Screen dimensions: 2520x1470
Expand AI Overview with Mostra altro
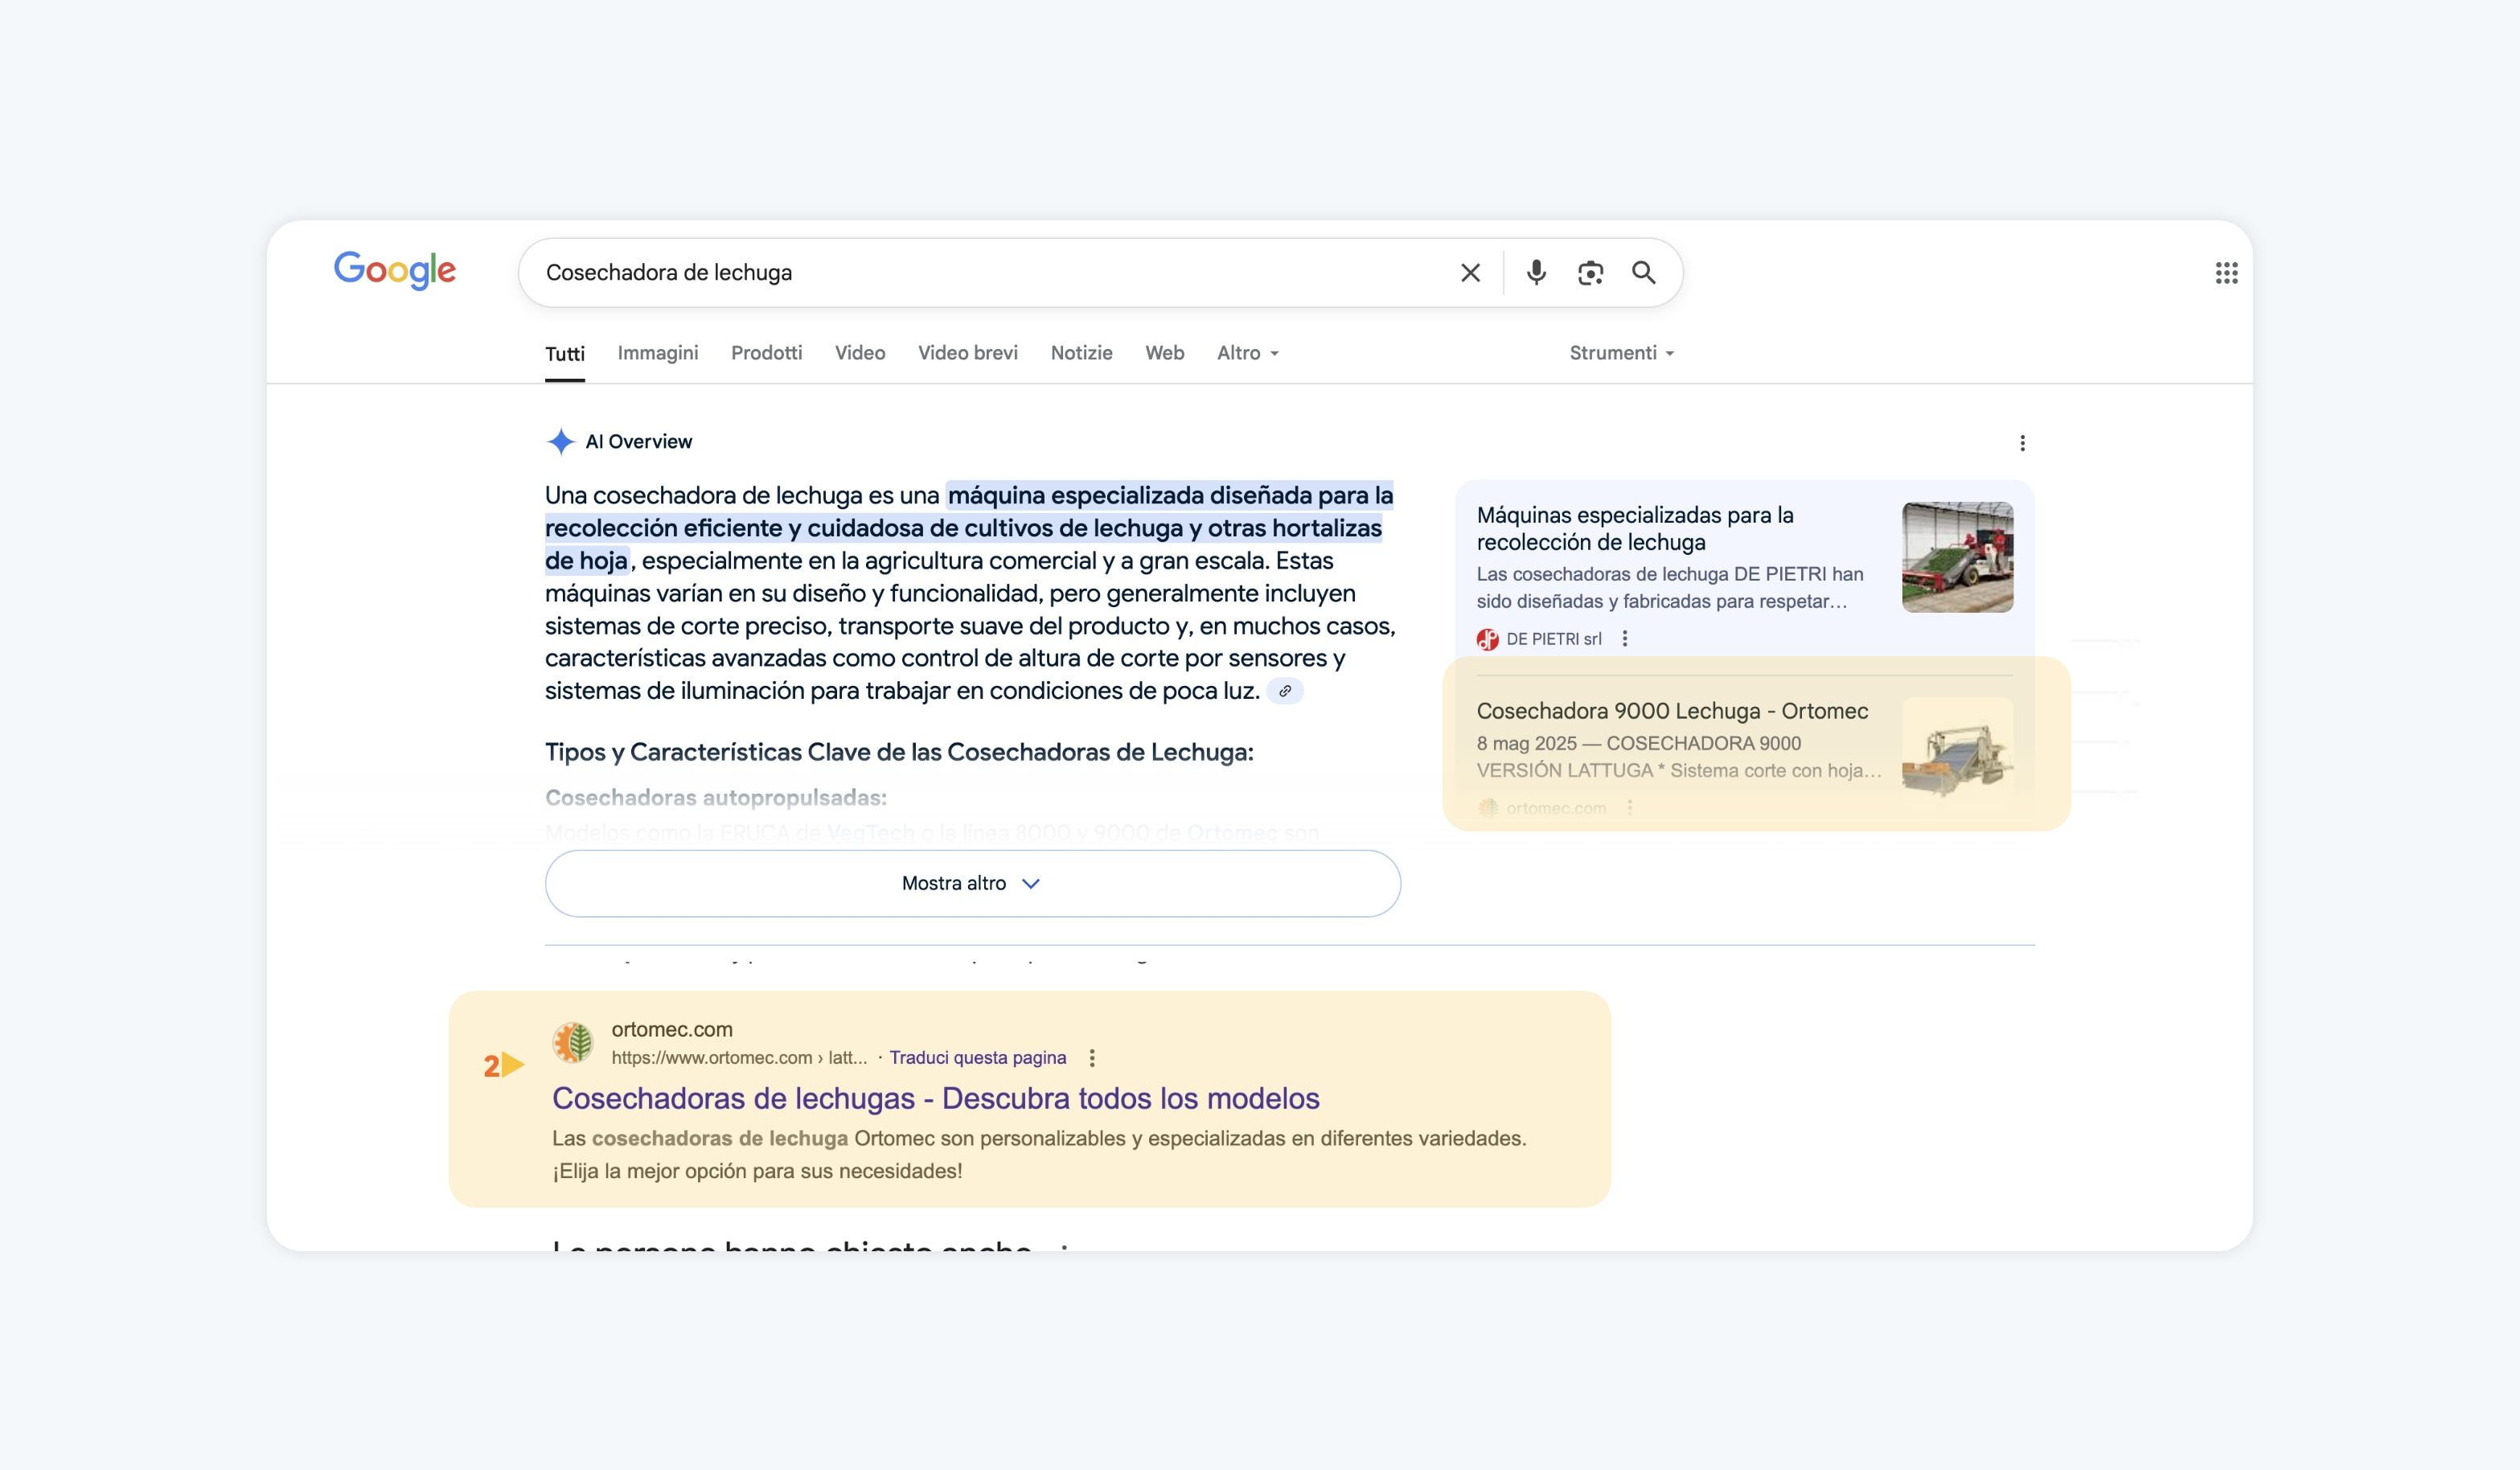coord(973,883)
